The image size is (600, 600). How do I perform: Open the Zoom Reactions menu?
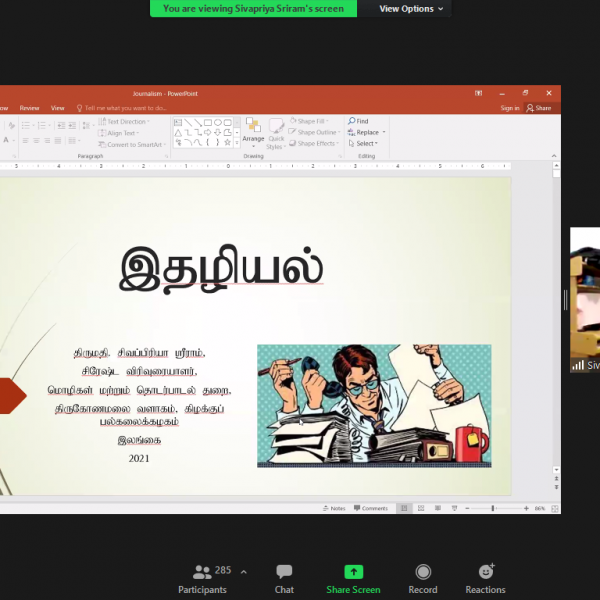coord(485,579)
